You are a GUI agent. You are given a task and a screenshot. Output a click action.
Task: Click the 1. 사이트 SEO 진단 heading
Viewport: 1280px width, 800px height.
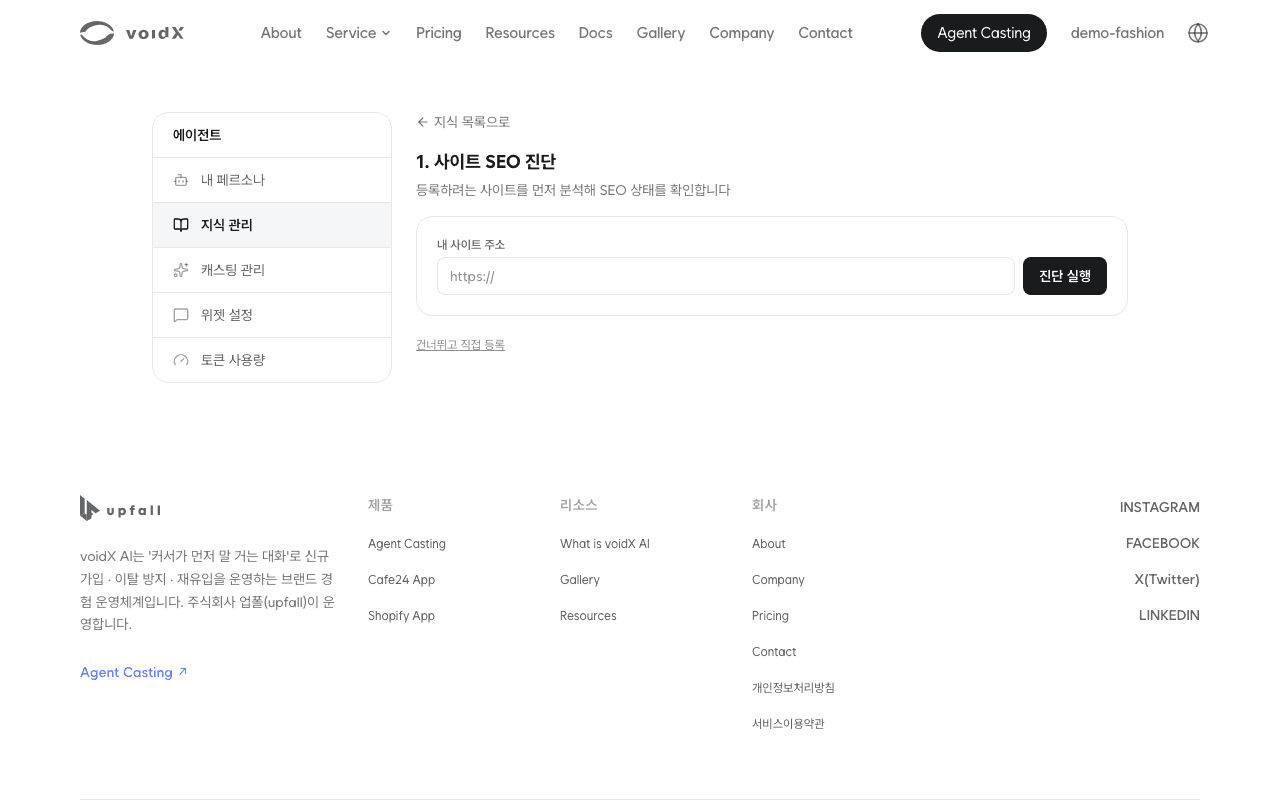tap(486, 161)
